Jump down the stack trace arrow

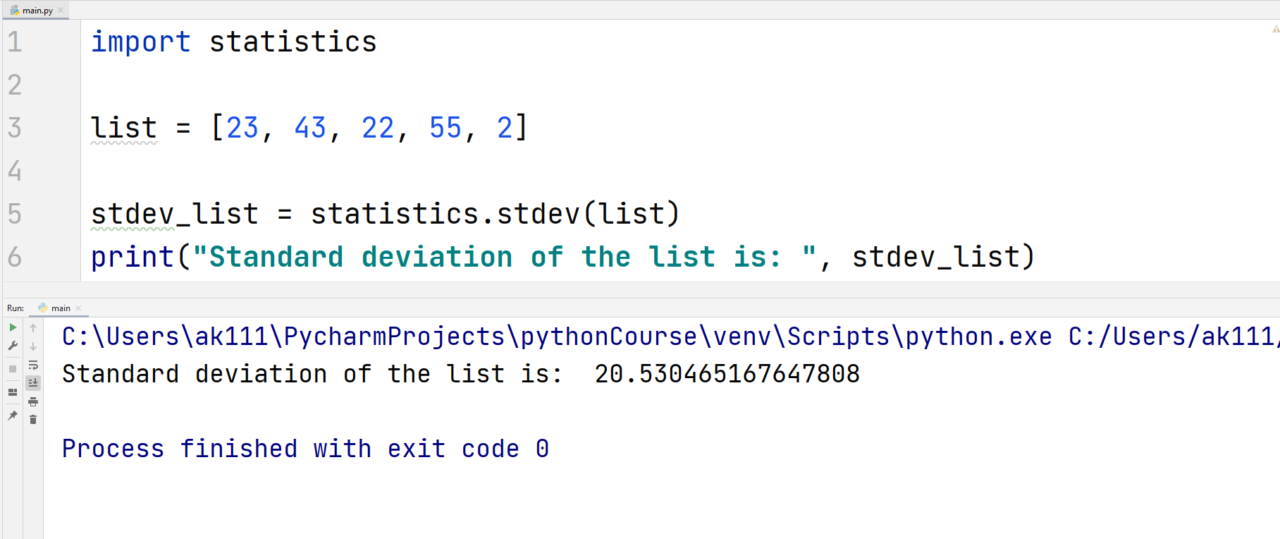(x=33, y=346)
